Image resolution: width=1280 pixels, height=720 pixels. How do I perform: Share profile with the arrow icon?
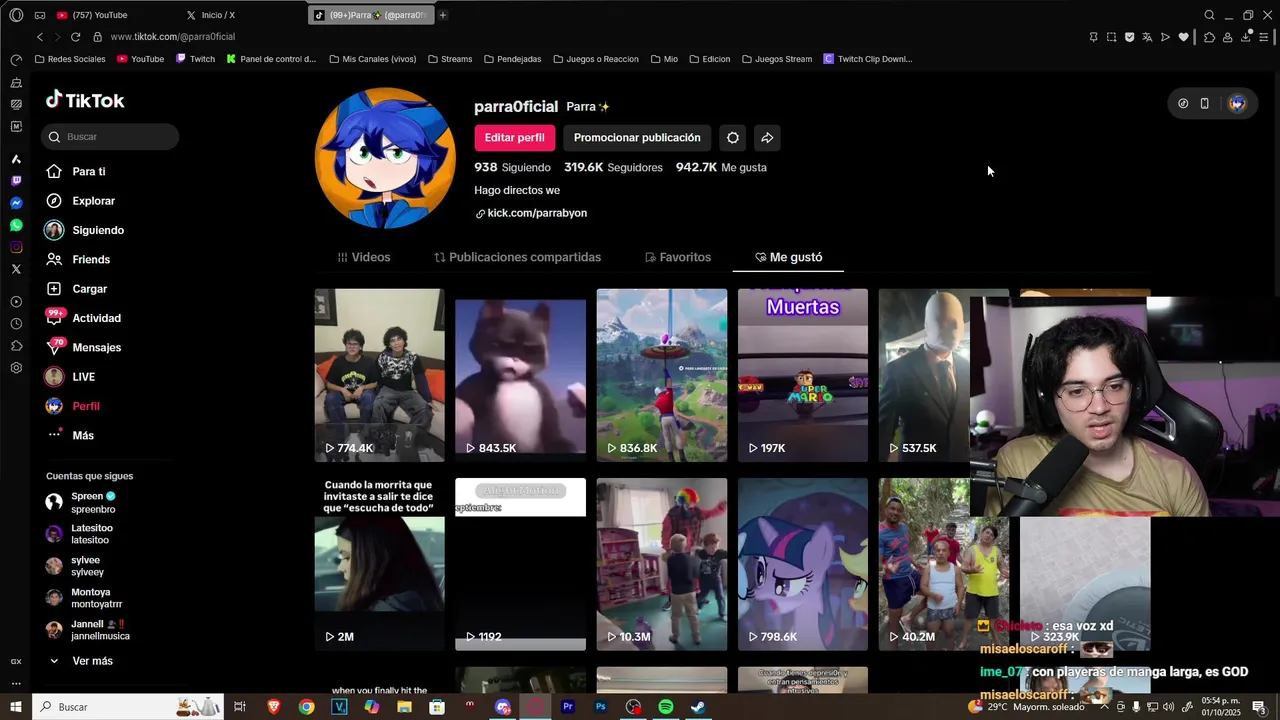pyautogui.click(x=767, y=138)
